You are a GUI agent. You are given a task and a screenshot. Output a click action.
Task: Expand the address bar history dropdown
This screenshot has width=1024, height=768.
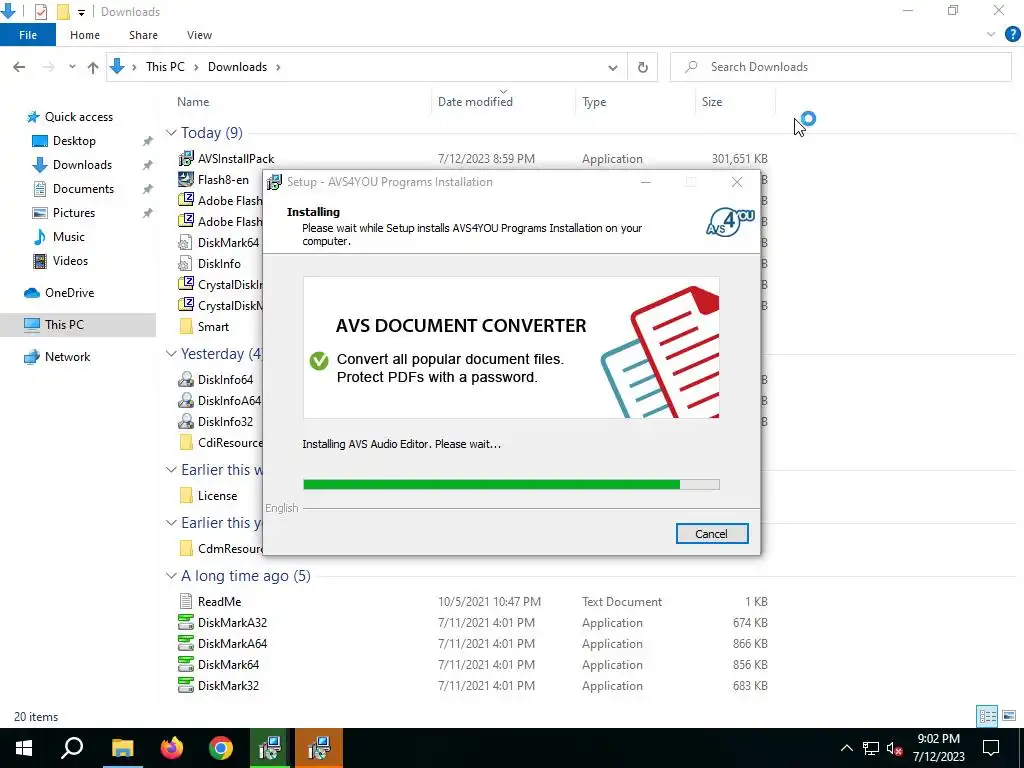(613, 67)
